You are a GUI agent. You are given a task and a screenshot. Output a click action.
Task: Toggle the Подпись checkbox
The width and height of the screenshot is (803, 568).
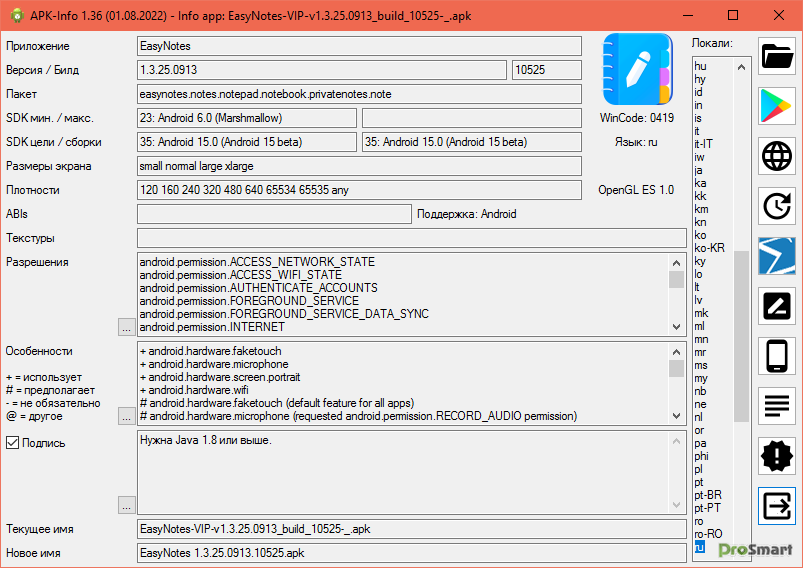[13, 442]
